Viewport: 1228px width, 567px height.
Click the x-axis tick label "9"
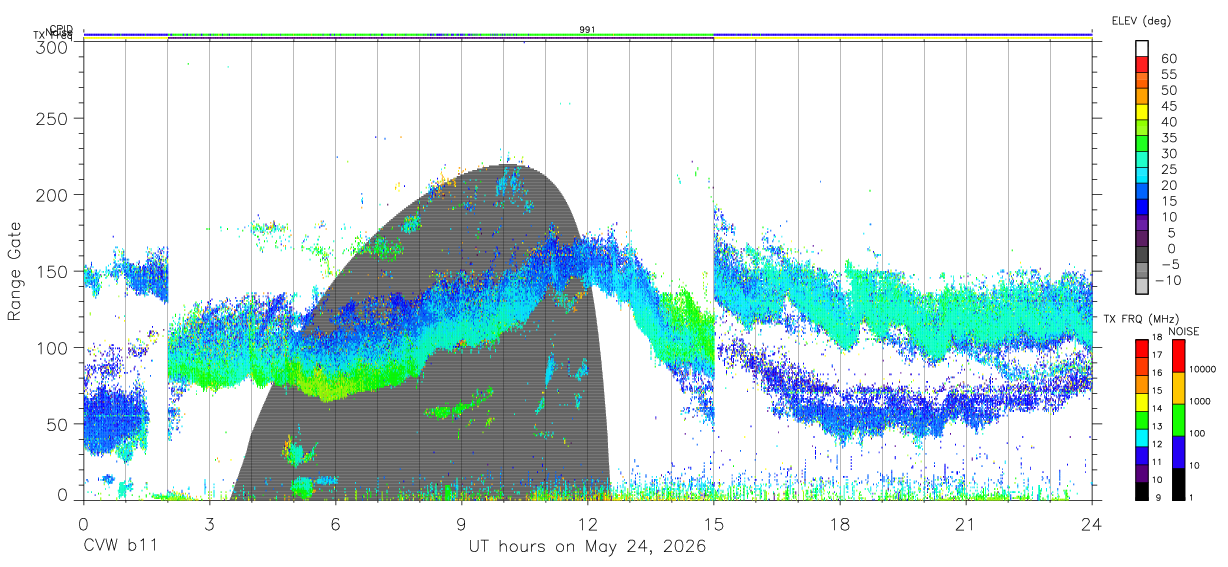pyautogui.click(x=461, y=524)
